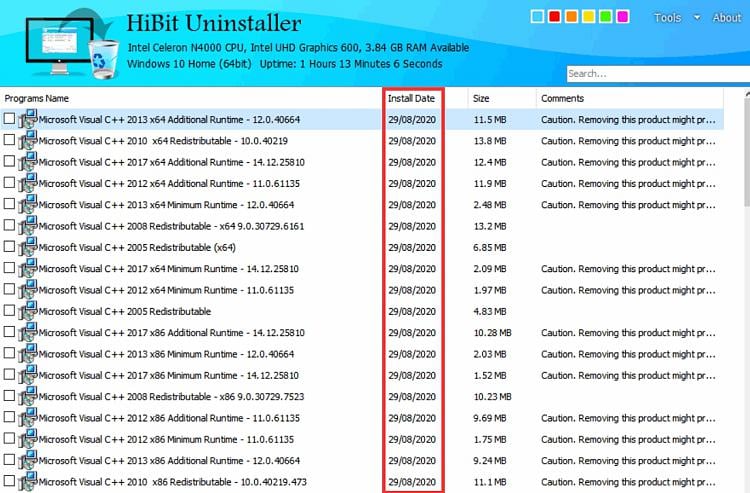Open the Tools menu
The width and height of the screenshot is (750, 493).
click(667, 18)
